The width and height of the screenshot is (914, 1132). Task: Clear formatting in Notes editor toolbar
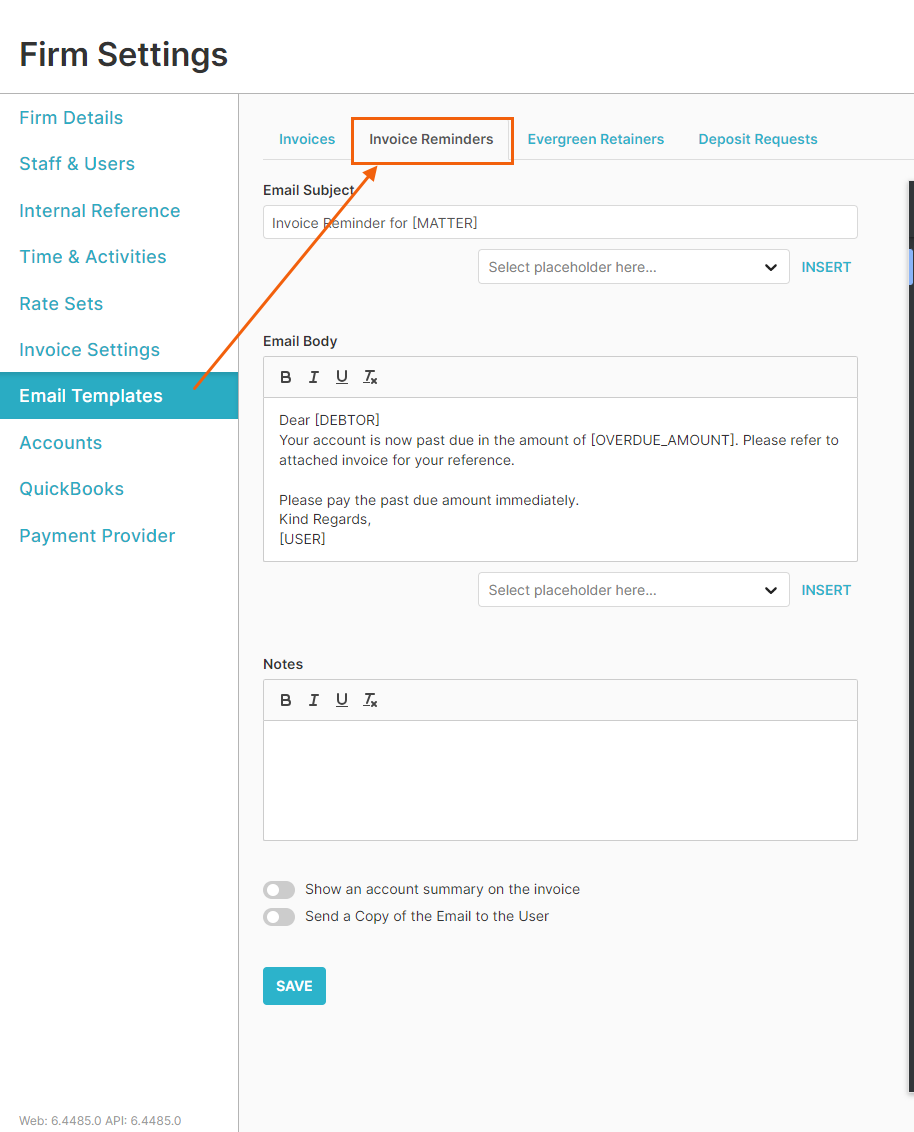click(x=370, y=700)
